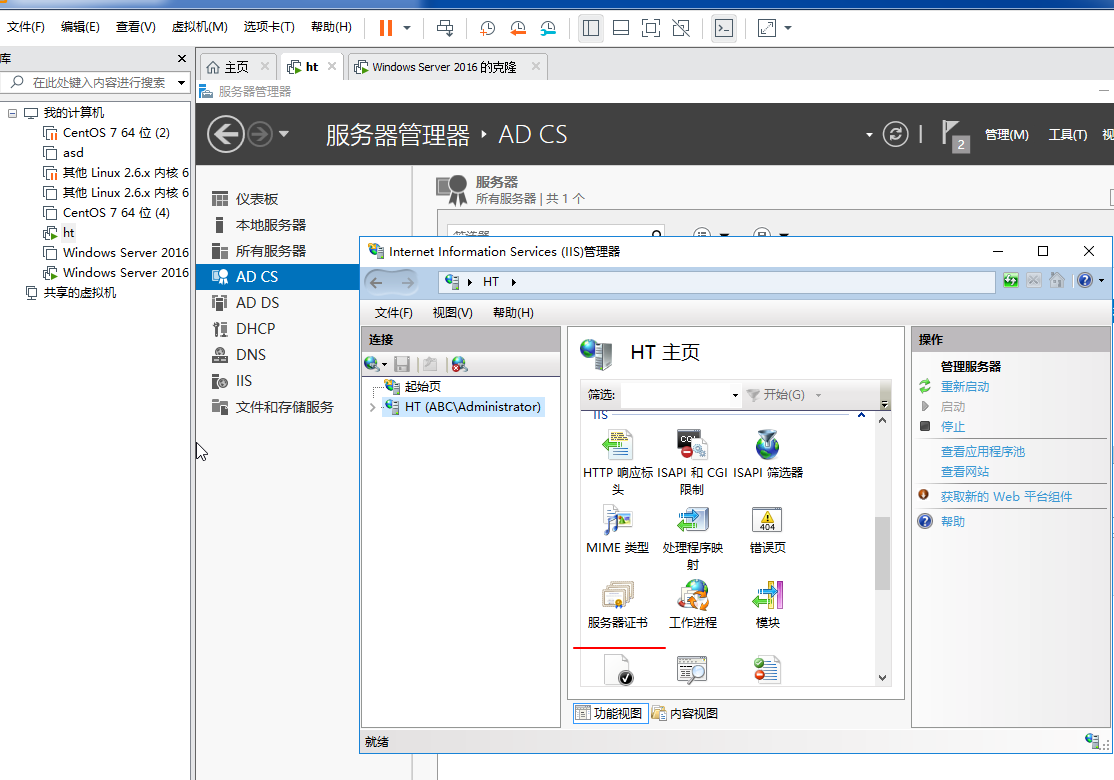Open Server Manager notifications flag
Screen dimensions: 1114x780
tap(955, 136)
